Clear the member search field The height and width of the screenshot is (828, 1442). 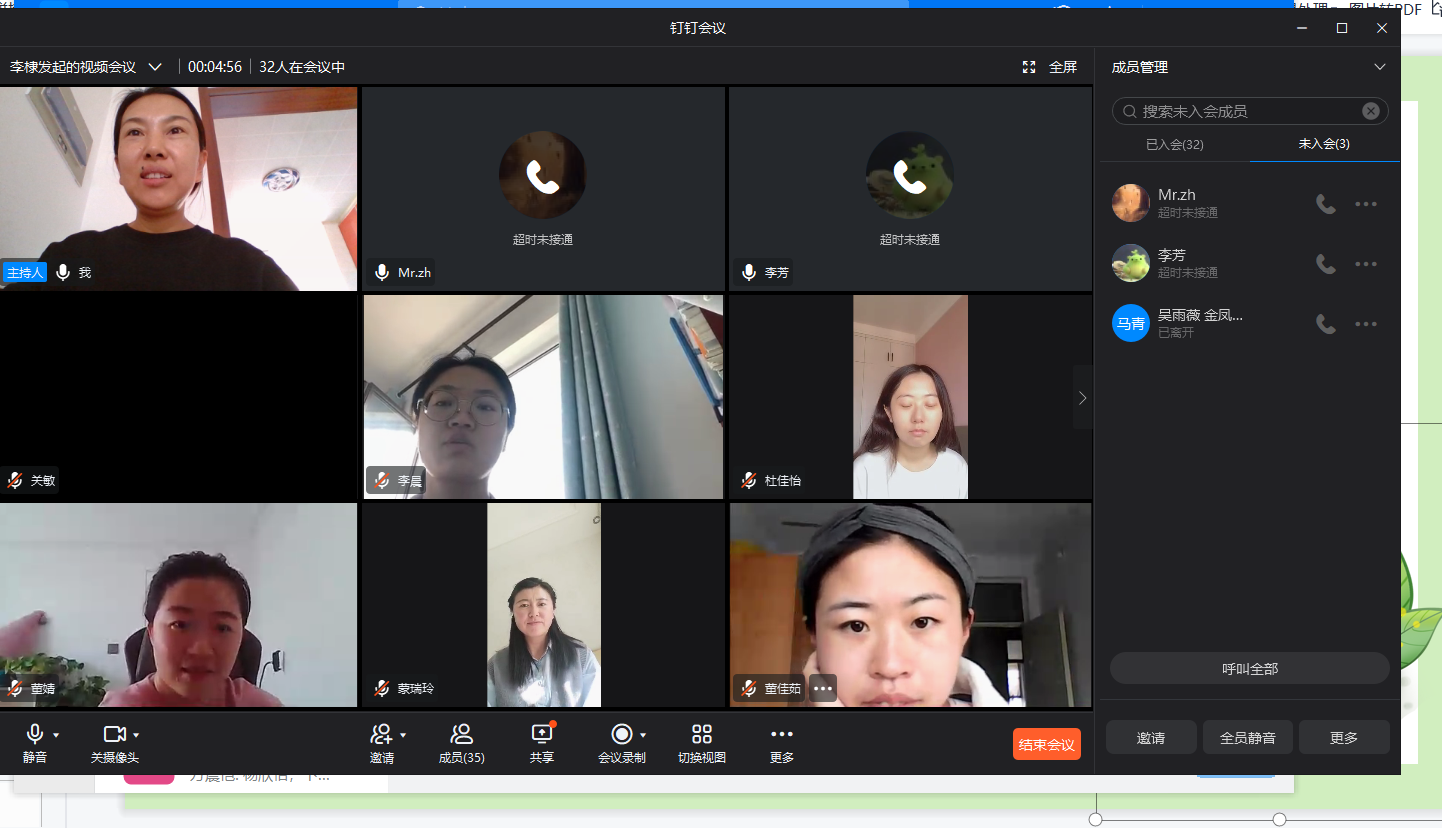(x=1370, y=111)
